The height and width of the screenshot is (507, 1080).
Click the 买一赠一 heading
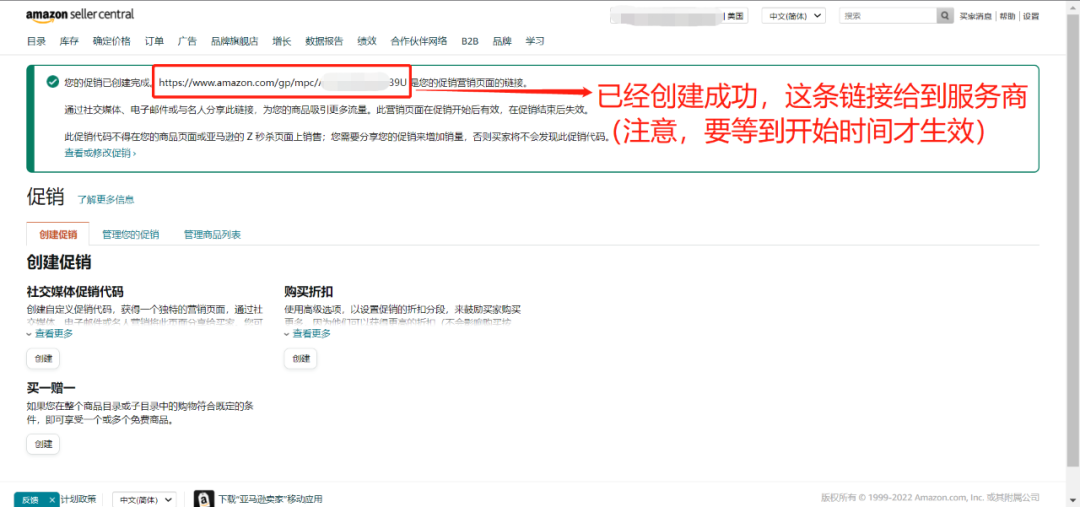click(51, 389)
